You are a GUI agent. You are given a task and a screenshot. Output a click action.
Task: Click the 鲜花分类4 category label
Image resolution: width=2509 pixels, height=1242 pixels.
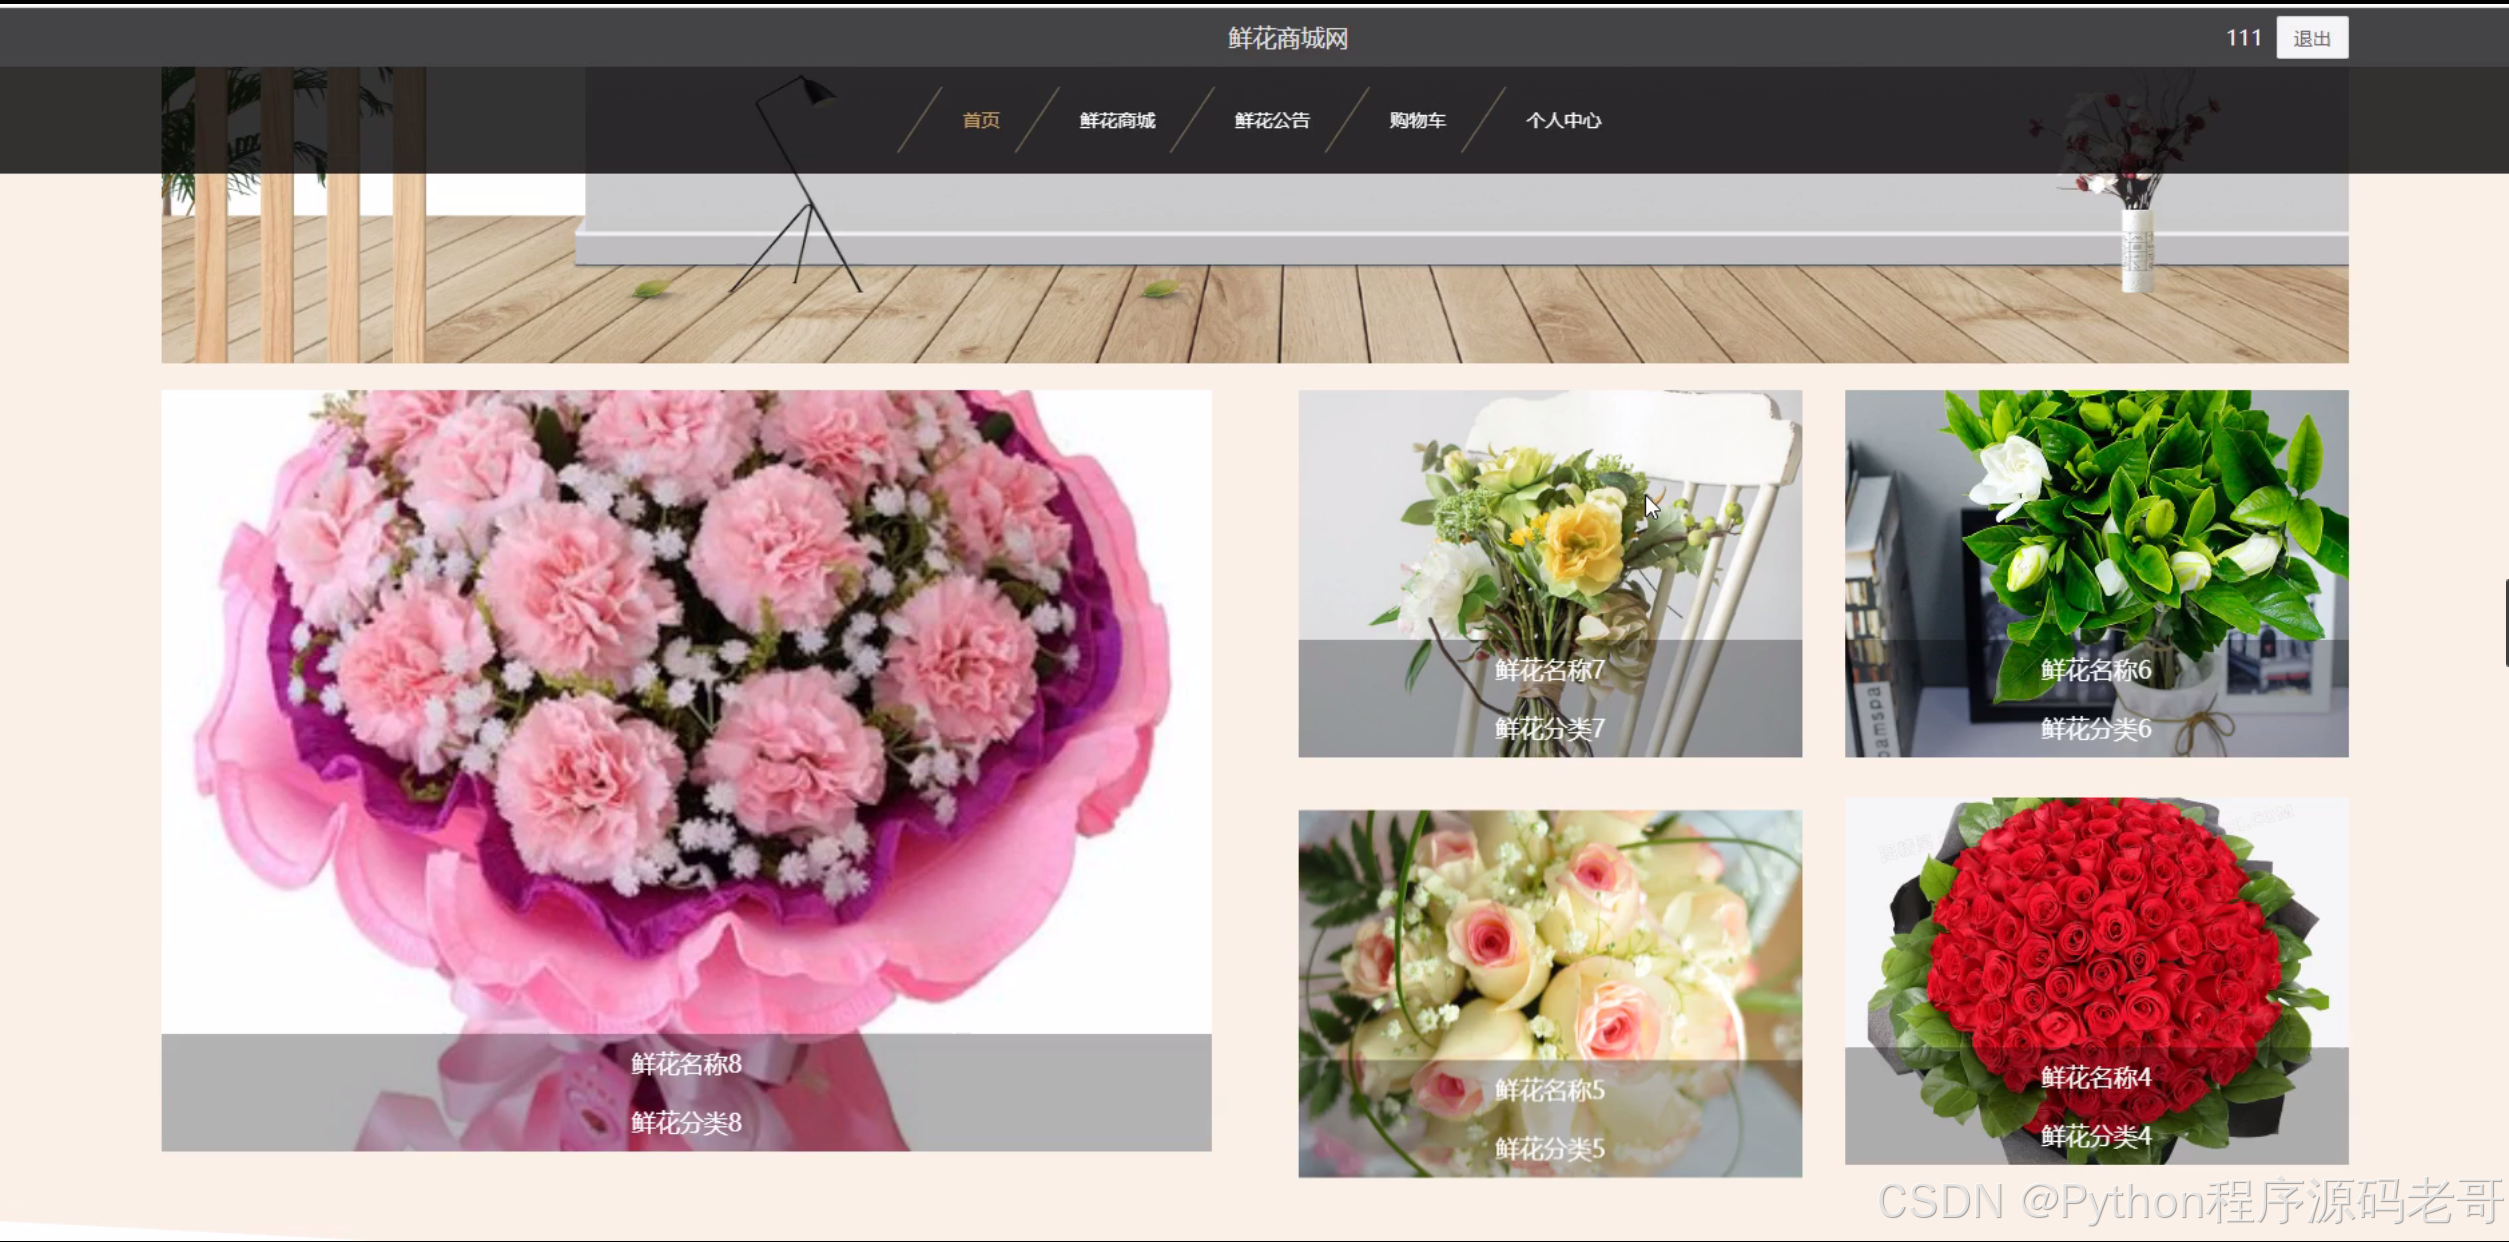point(2095,1136)
